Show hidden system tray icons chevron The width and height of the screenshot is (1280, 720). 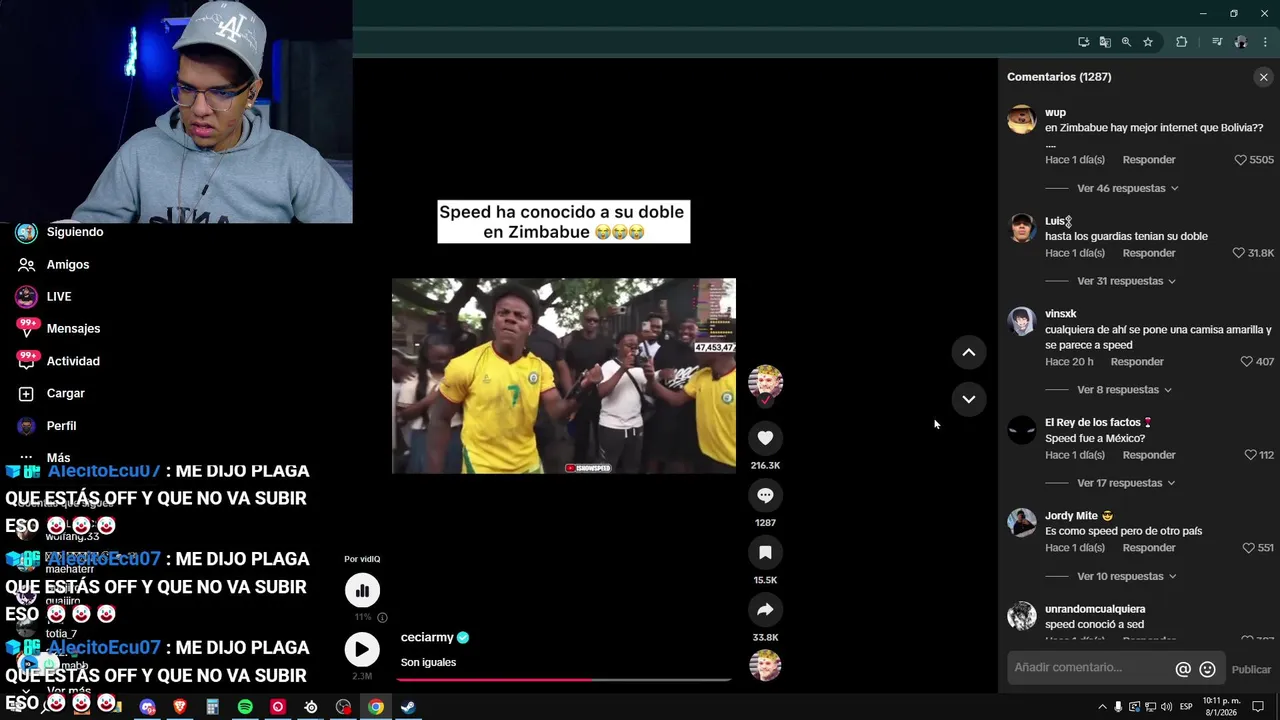pos(1102,707)
